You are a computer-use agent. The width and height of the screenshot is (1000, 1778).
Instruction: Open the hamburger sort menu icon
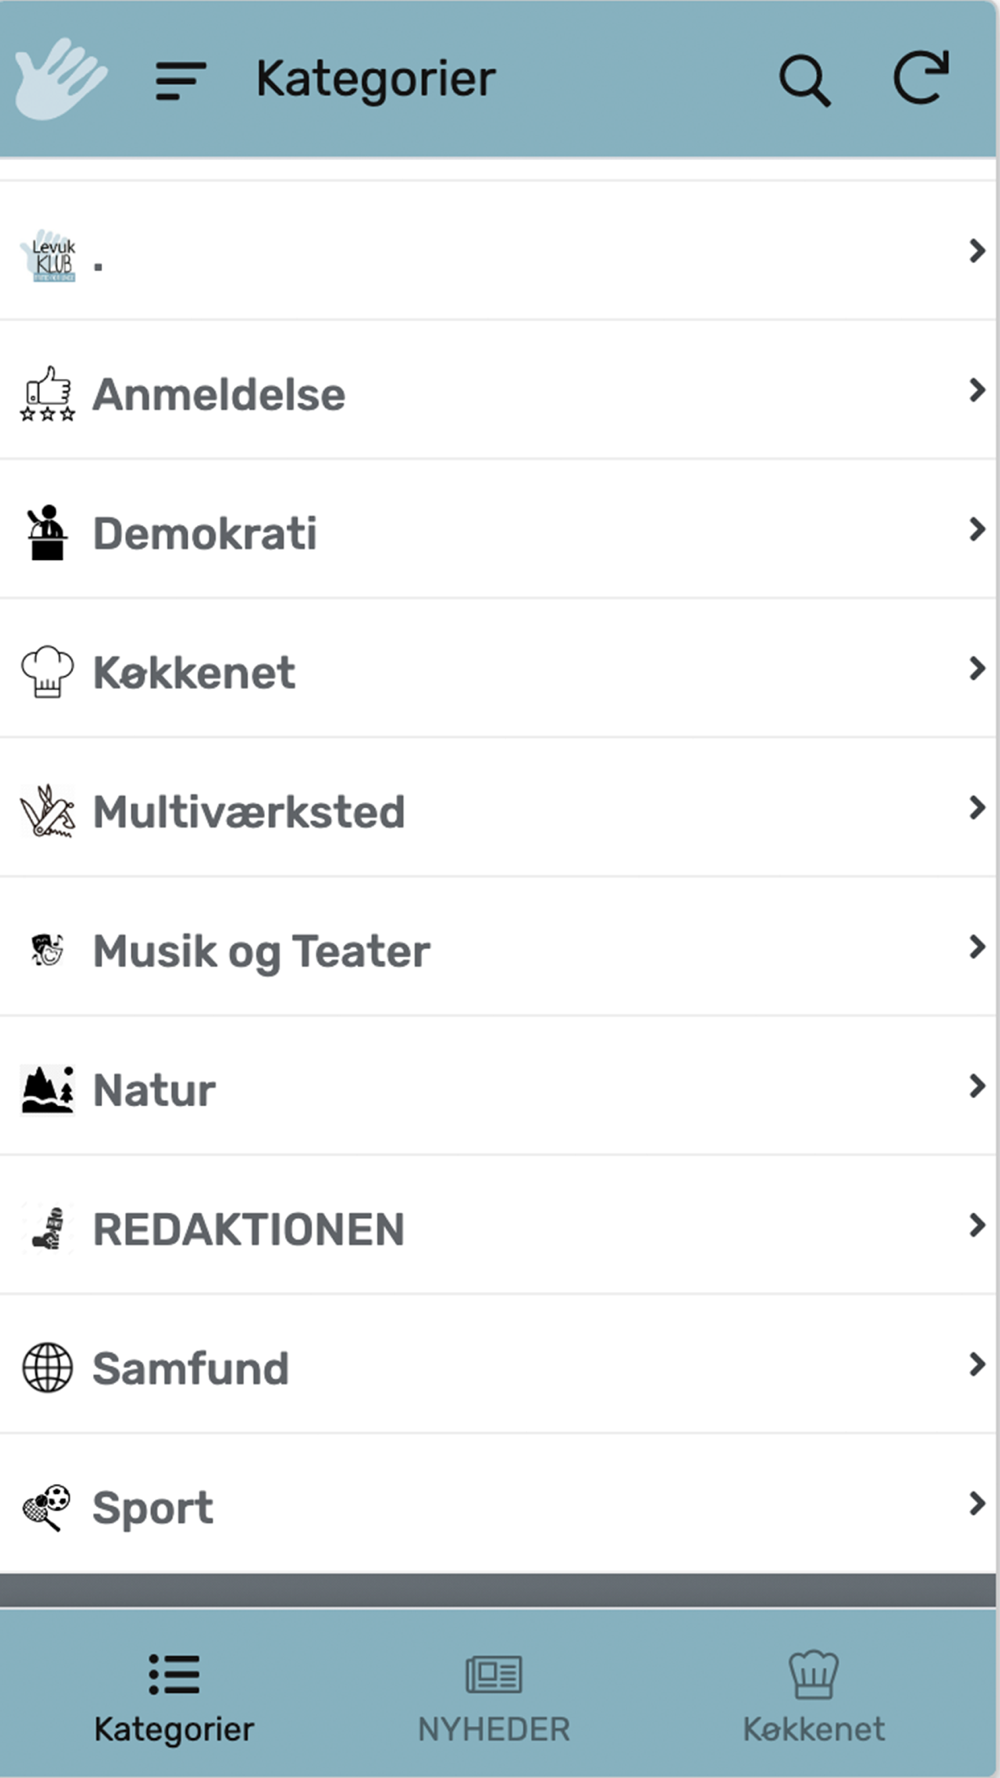tap(181, 80)
